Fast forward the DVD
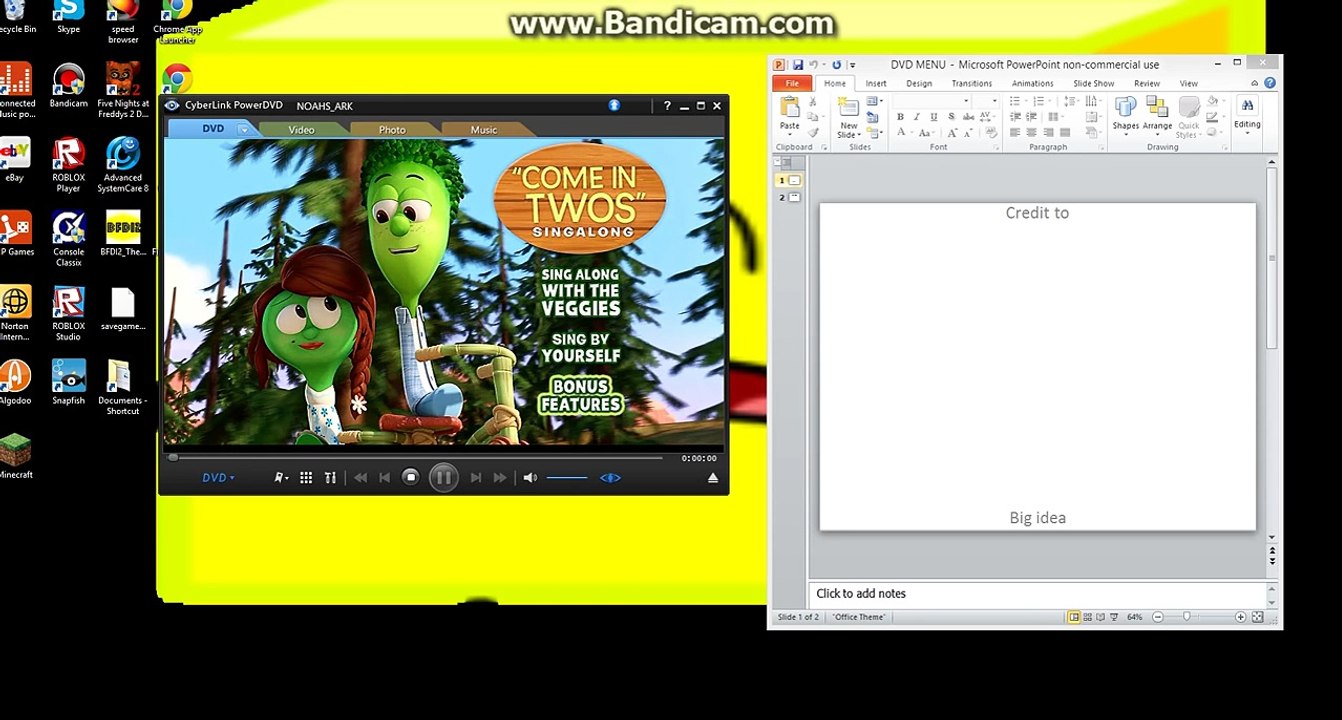This screenshot has height=720, width=1342. point(500,478)
